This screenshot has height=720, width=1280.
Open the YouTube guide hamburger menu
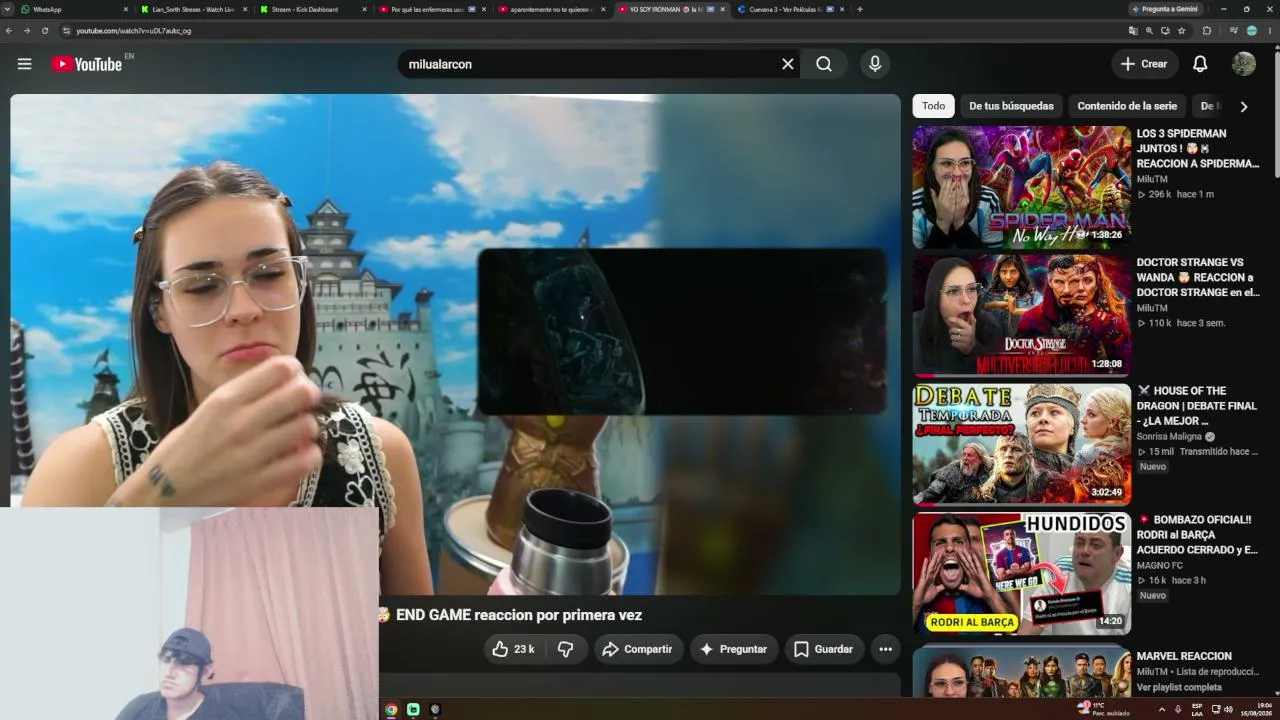25,64
